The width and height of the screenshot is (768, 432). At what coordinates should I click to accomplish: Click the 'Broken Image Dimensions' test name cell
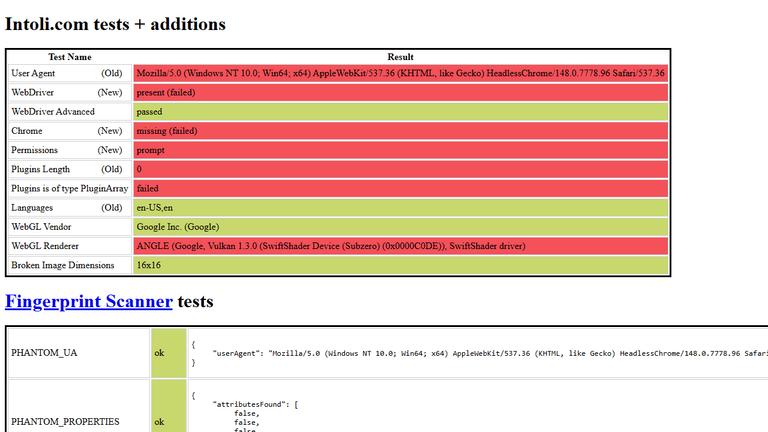click(70, 265)
